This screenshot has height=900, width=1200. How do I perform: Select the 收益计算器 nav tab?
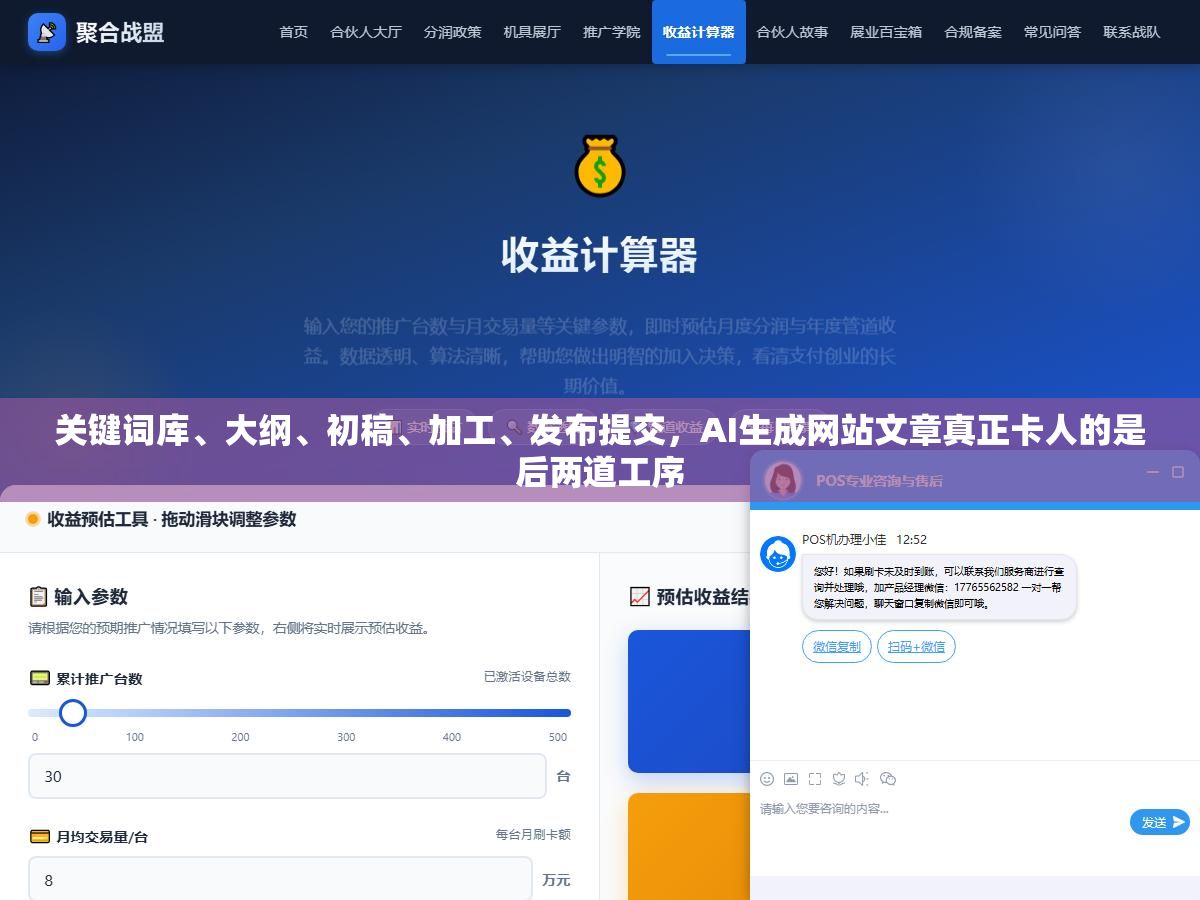click(699, 32)
